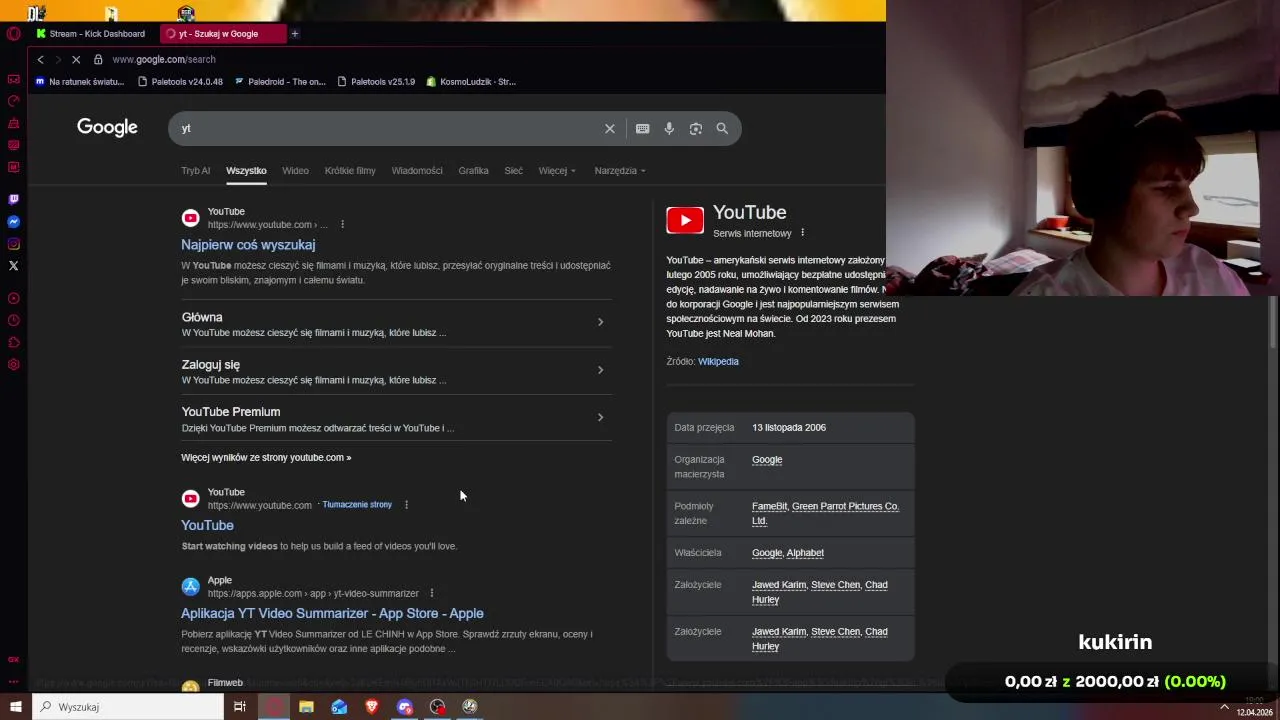
Task: Open more options in YouTube knowledge panel
Action: point(802,233)
